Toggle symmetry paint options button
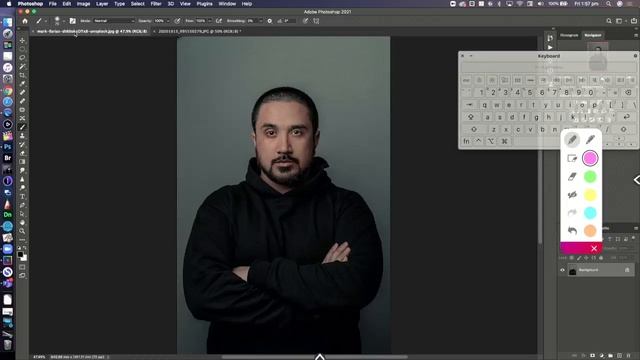This screenshot has width=640, height=360. tap(316, 21)
